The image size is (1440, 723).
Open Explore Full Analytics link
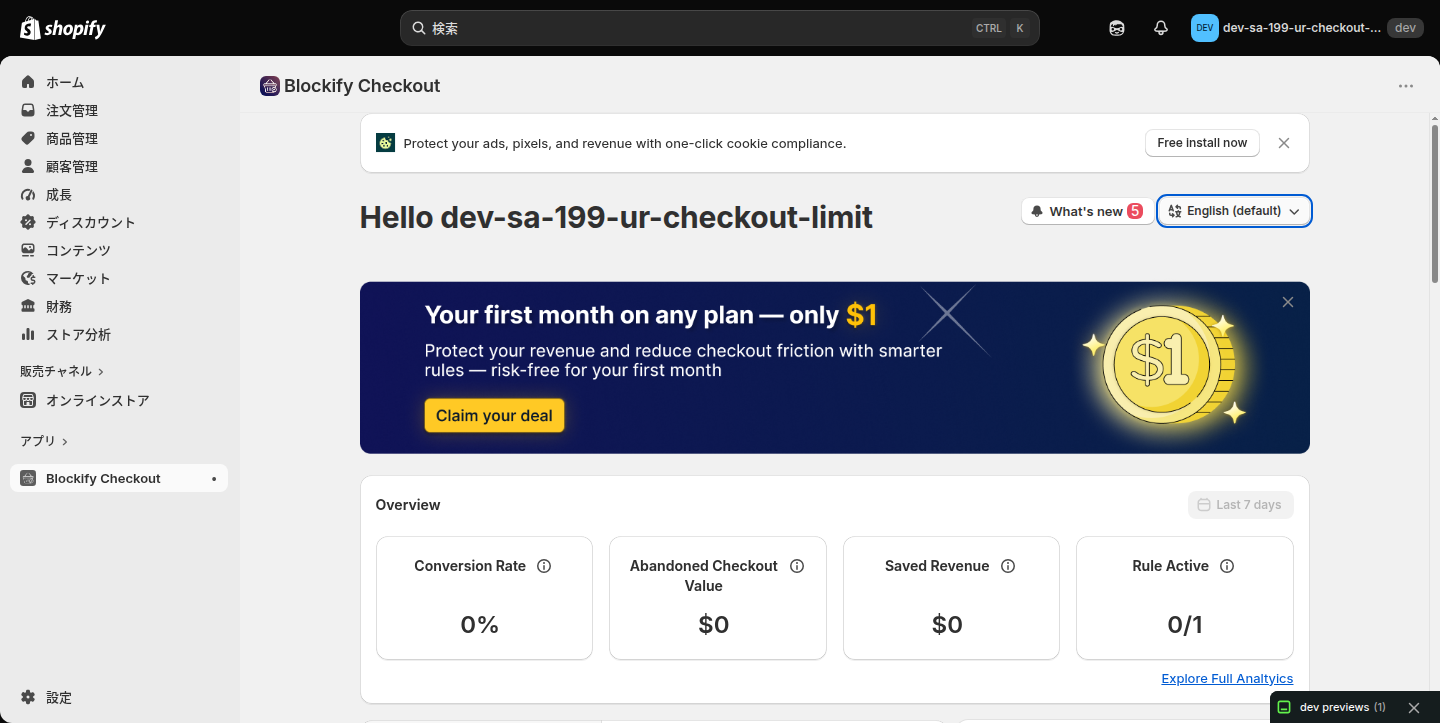1227,679
